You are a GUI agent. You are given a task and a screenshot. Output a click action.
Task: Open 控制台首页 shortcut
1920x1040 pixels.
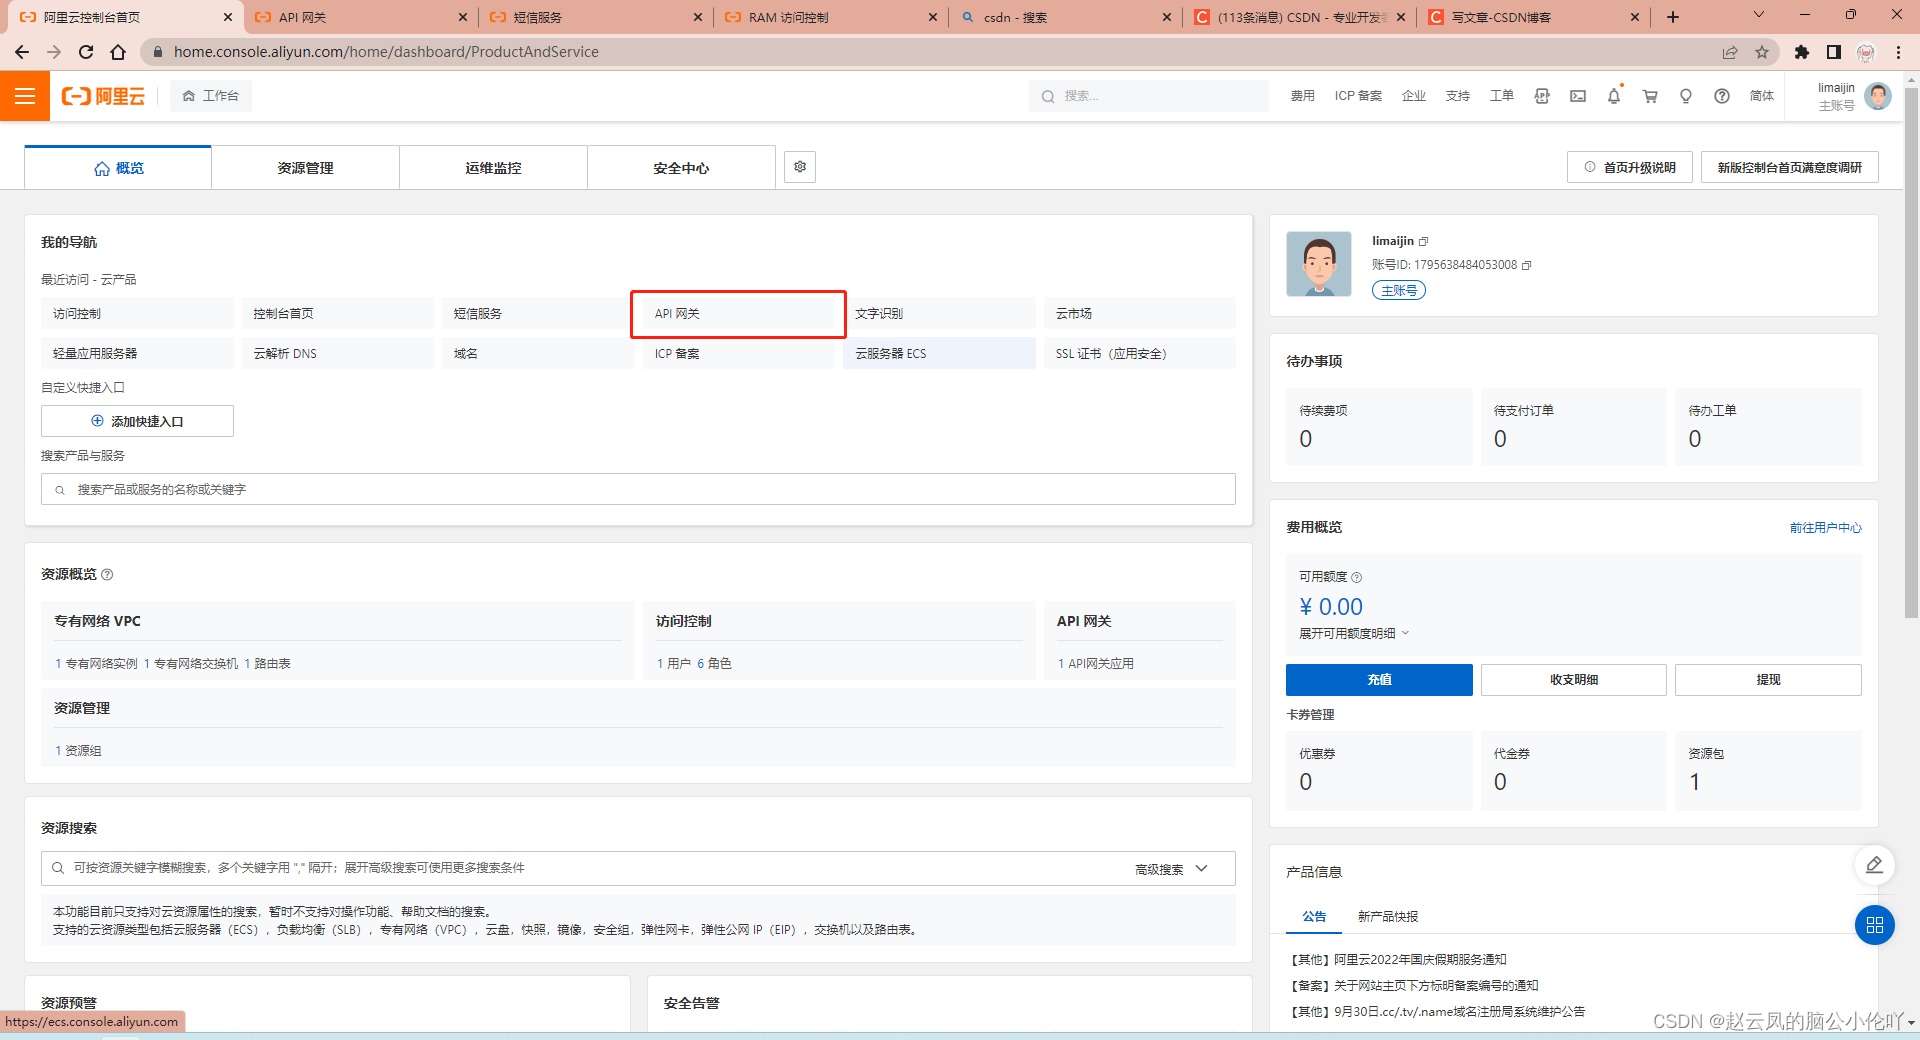[337, 313]
